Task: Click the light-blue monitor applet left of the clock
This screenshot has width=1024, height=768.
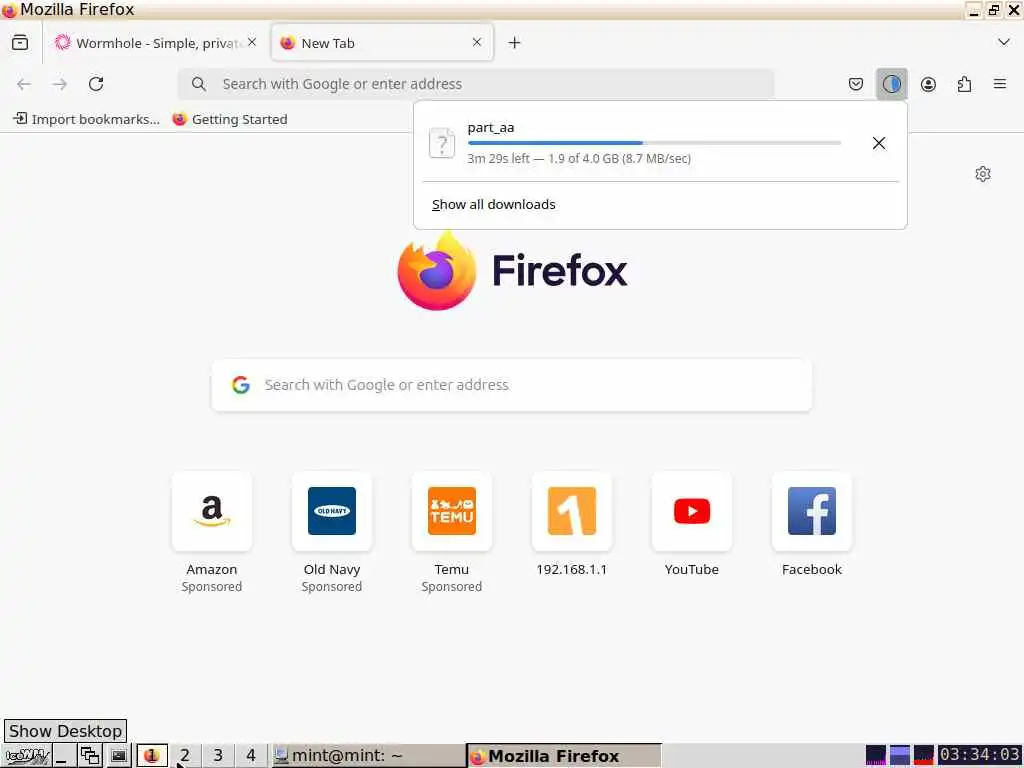Action: (x=899, y=755)
